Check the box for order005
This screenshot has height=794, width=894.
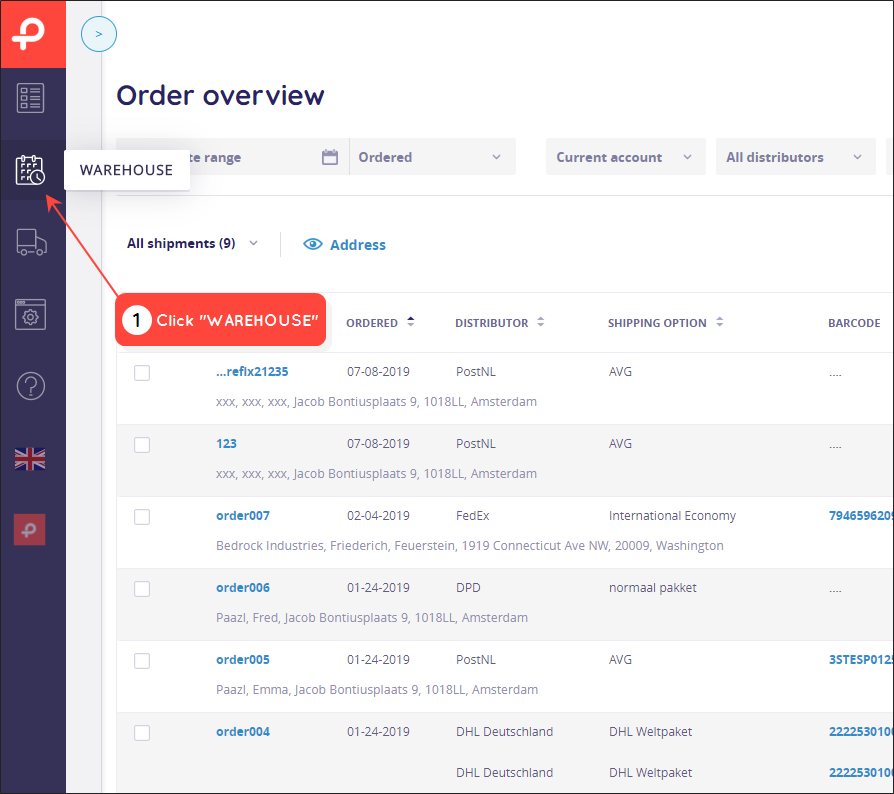[142, 661]
